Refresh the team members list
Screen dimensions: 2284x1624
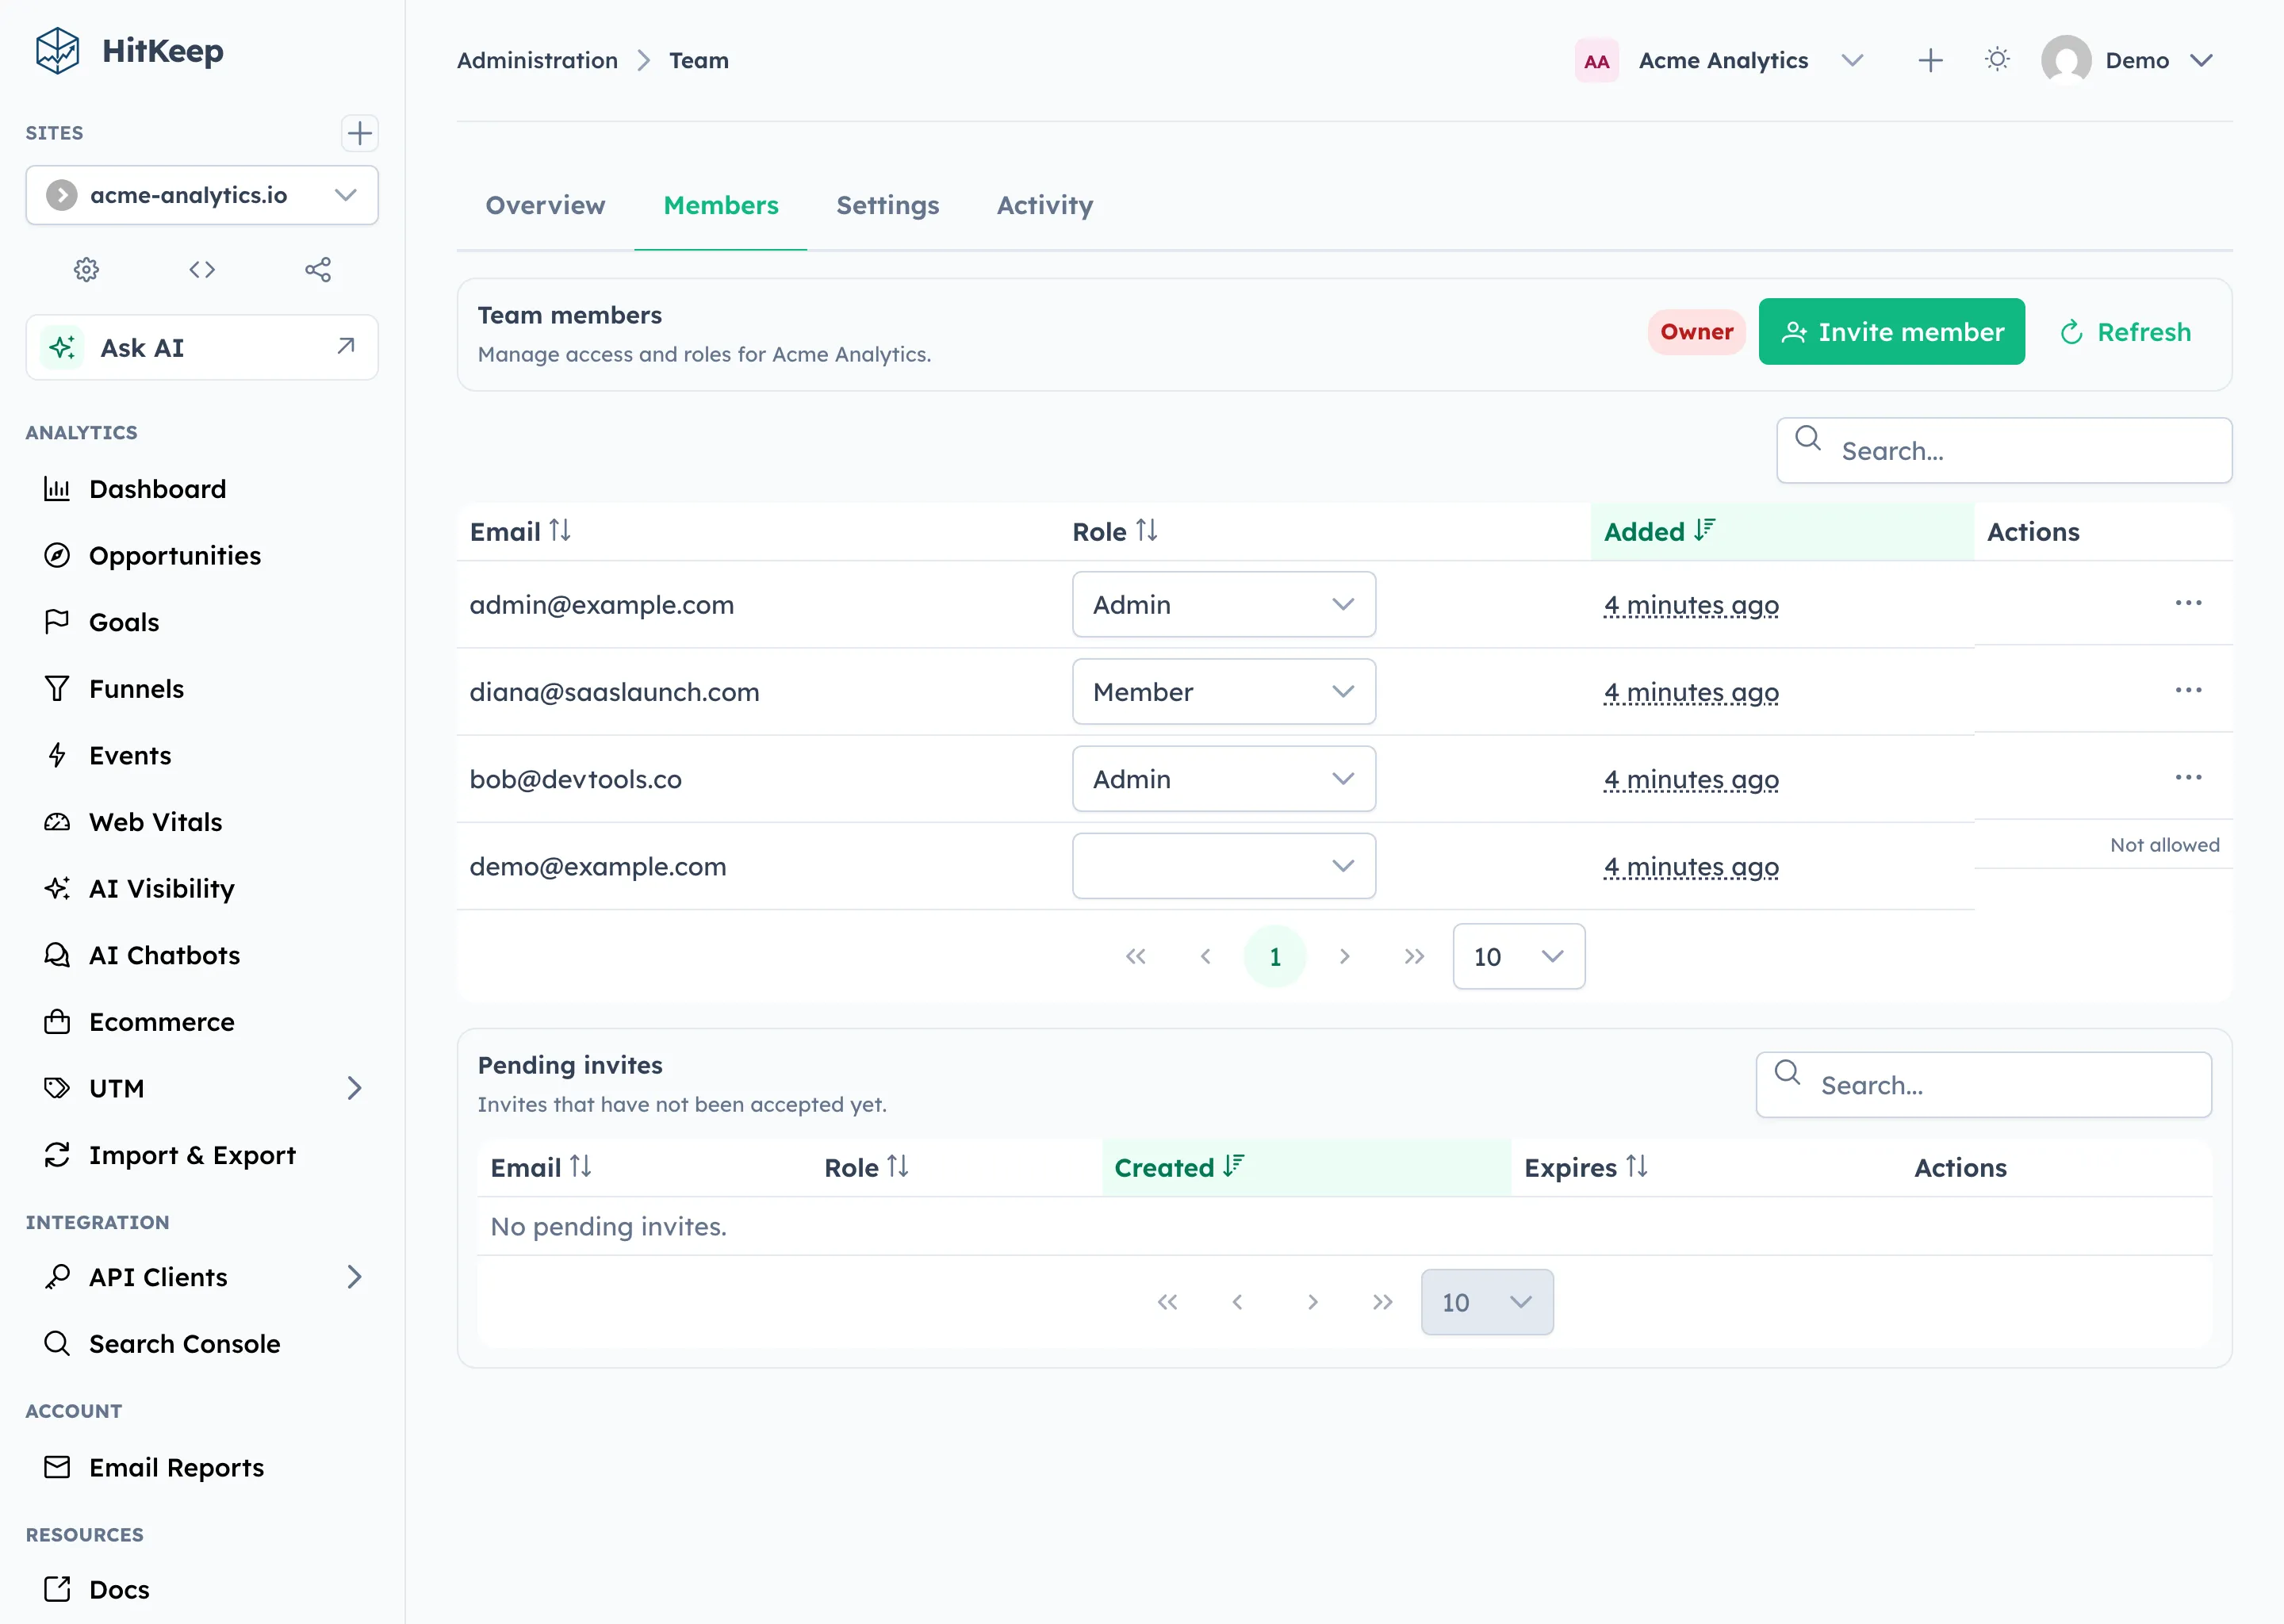point(2126,331)
